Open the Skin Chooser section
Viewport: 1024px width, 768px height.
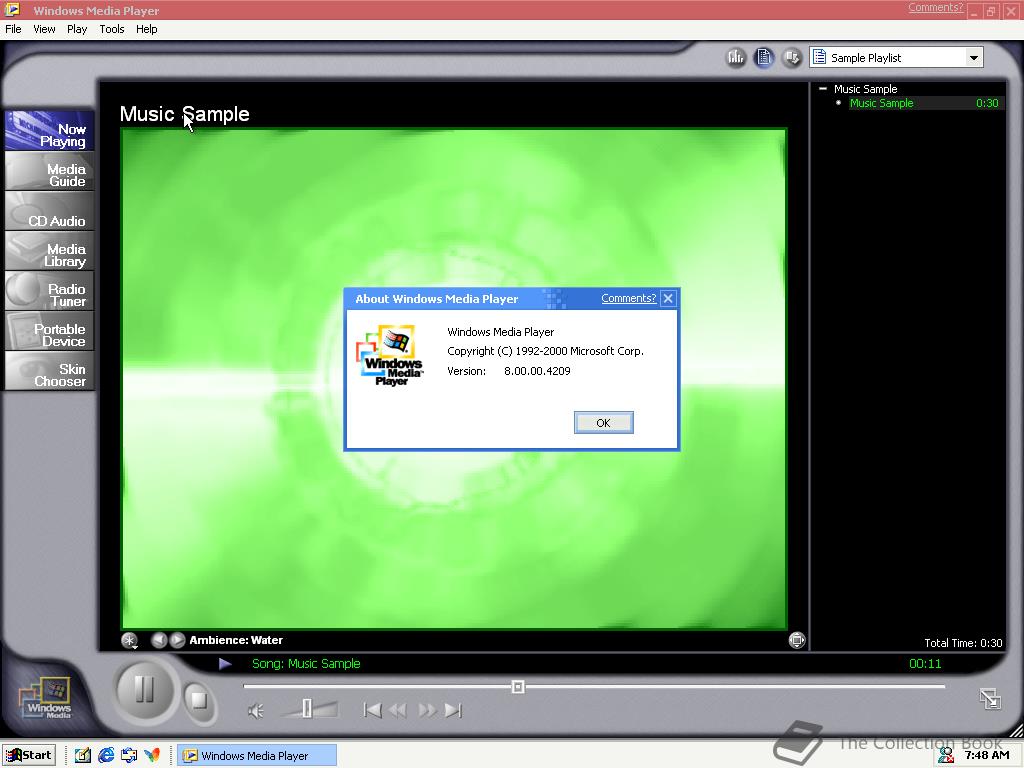pos(50,371)
